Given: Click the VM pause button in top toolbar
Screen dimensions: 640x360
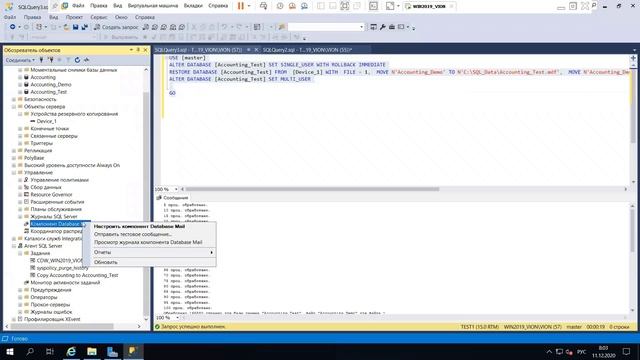Looking at the screenshot, I should click(241, 6).
